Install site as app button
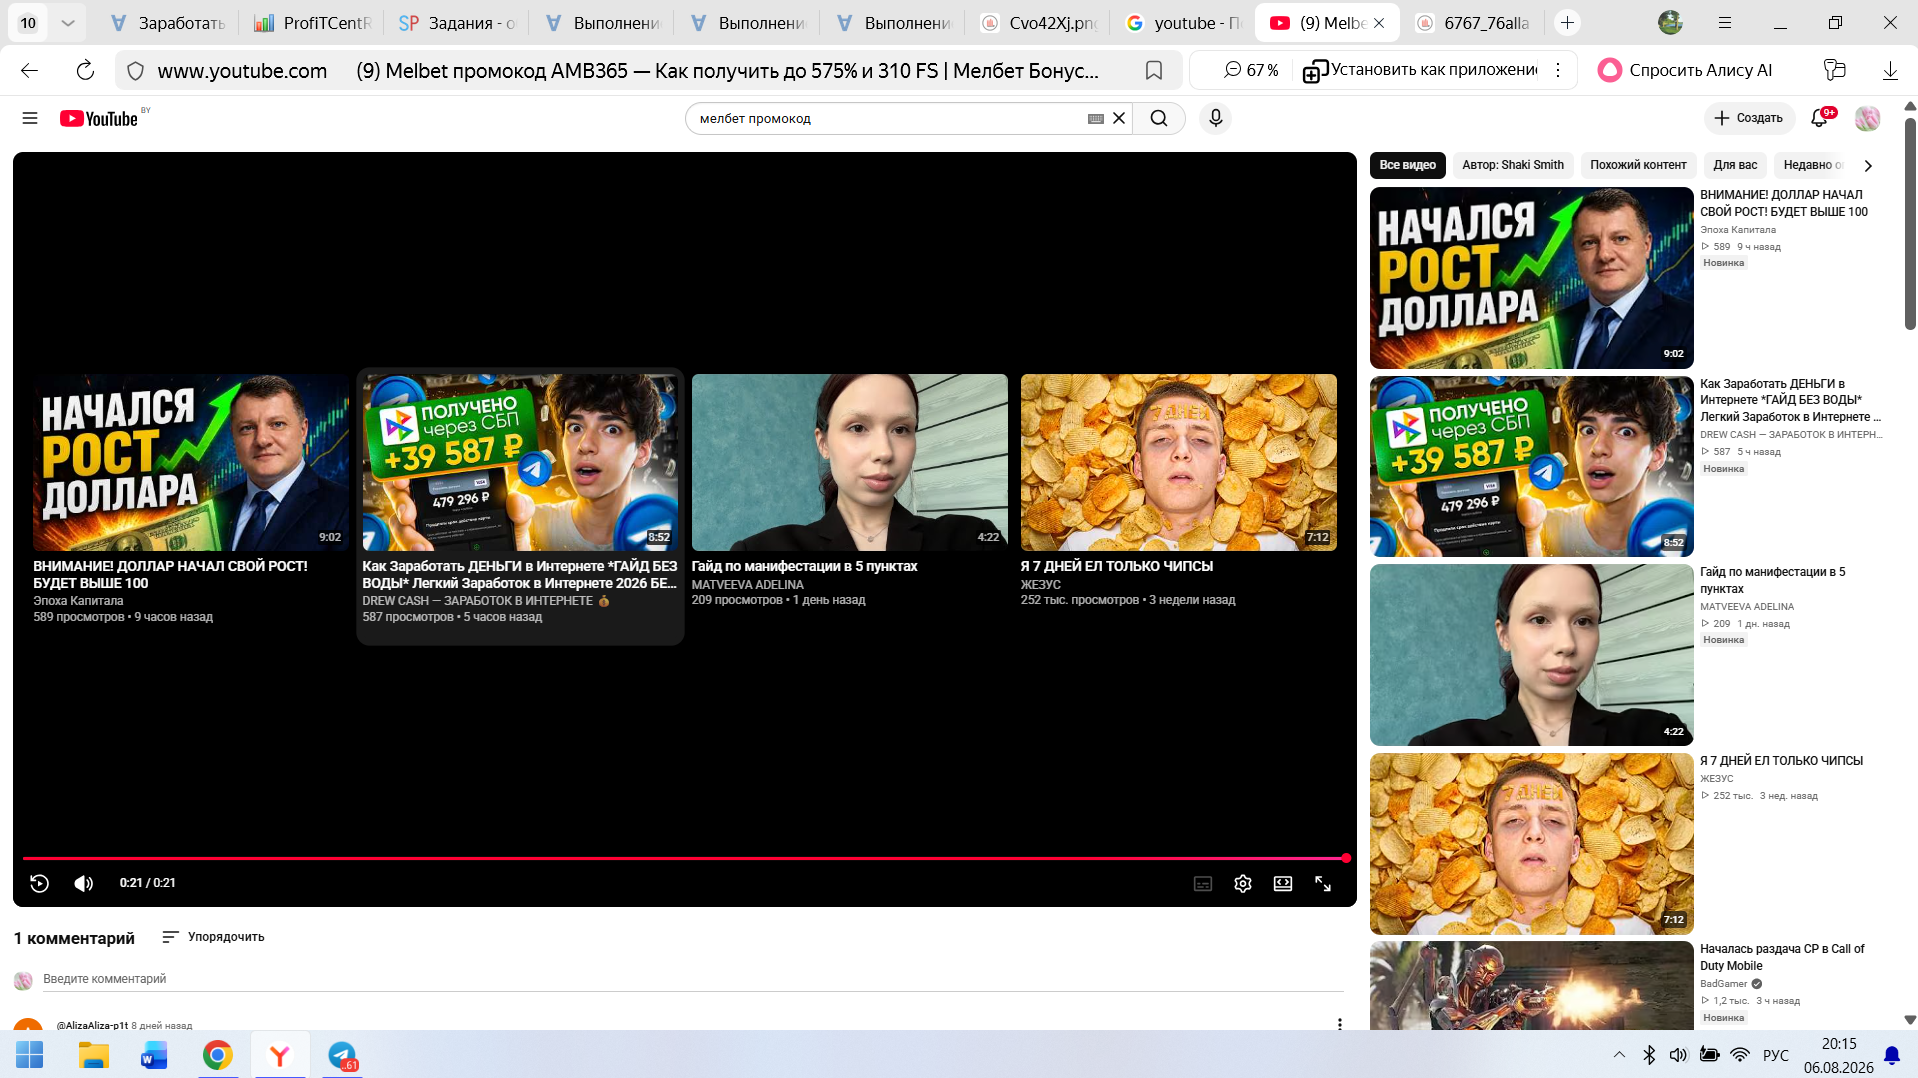Screen dimensions: 1918x1078 coord(1420,70)
